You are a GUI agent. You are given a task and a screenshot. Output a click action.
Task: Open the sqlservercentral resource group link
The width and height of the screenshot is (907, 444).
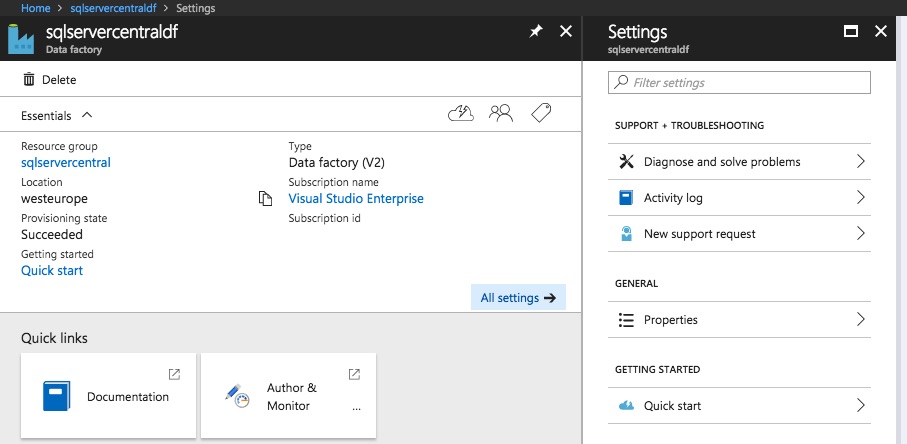pos(66,162)
